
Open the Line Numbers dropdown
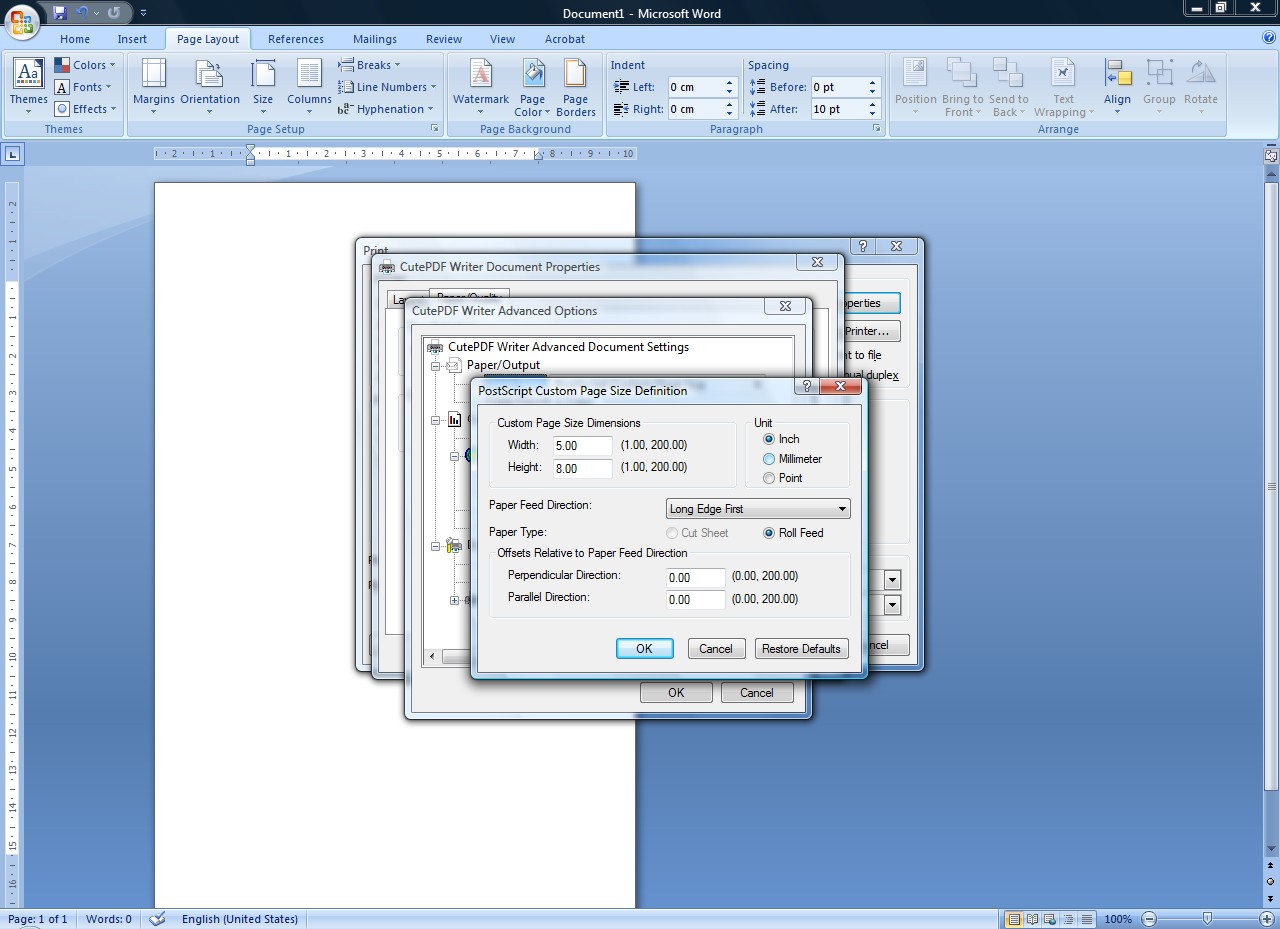386,87
